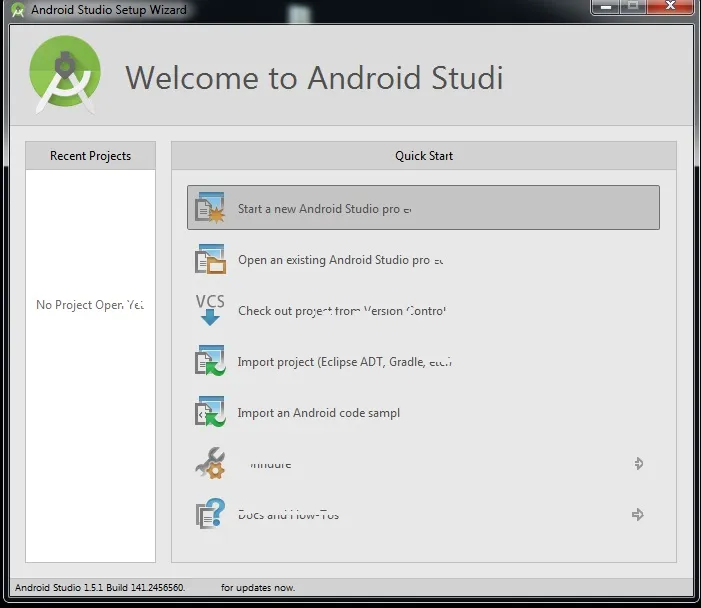Click the Docs and How-Tos question mark icon
Screen dimensions: 701x608
210,514
